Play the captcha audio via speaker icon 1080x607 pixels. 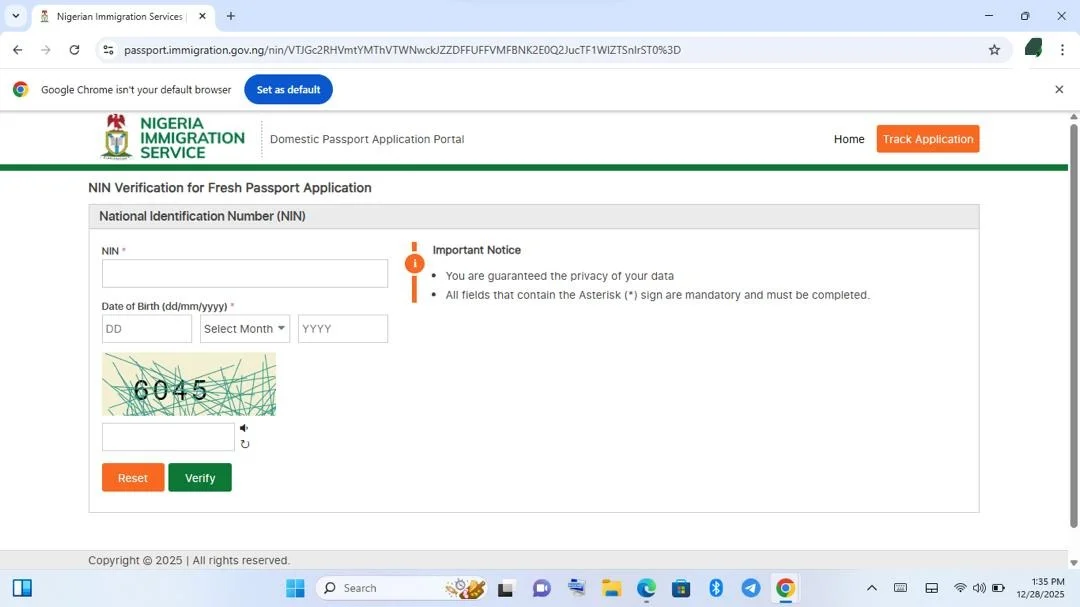pos(243,427)
